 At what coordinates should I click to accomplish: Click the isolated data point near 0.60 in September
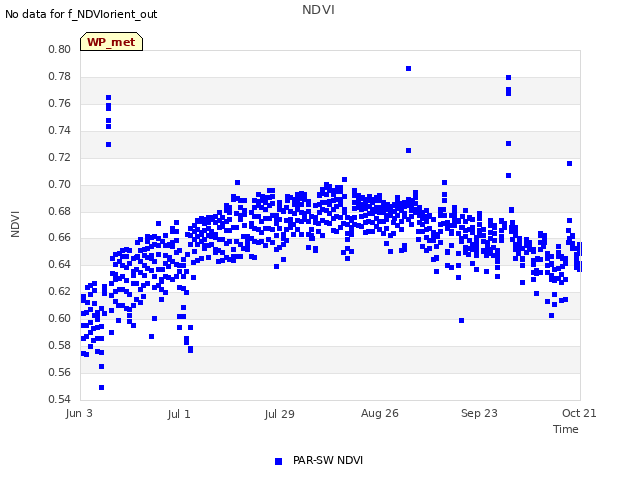click(462, 320)
